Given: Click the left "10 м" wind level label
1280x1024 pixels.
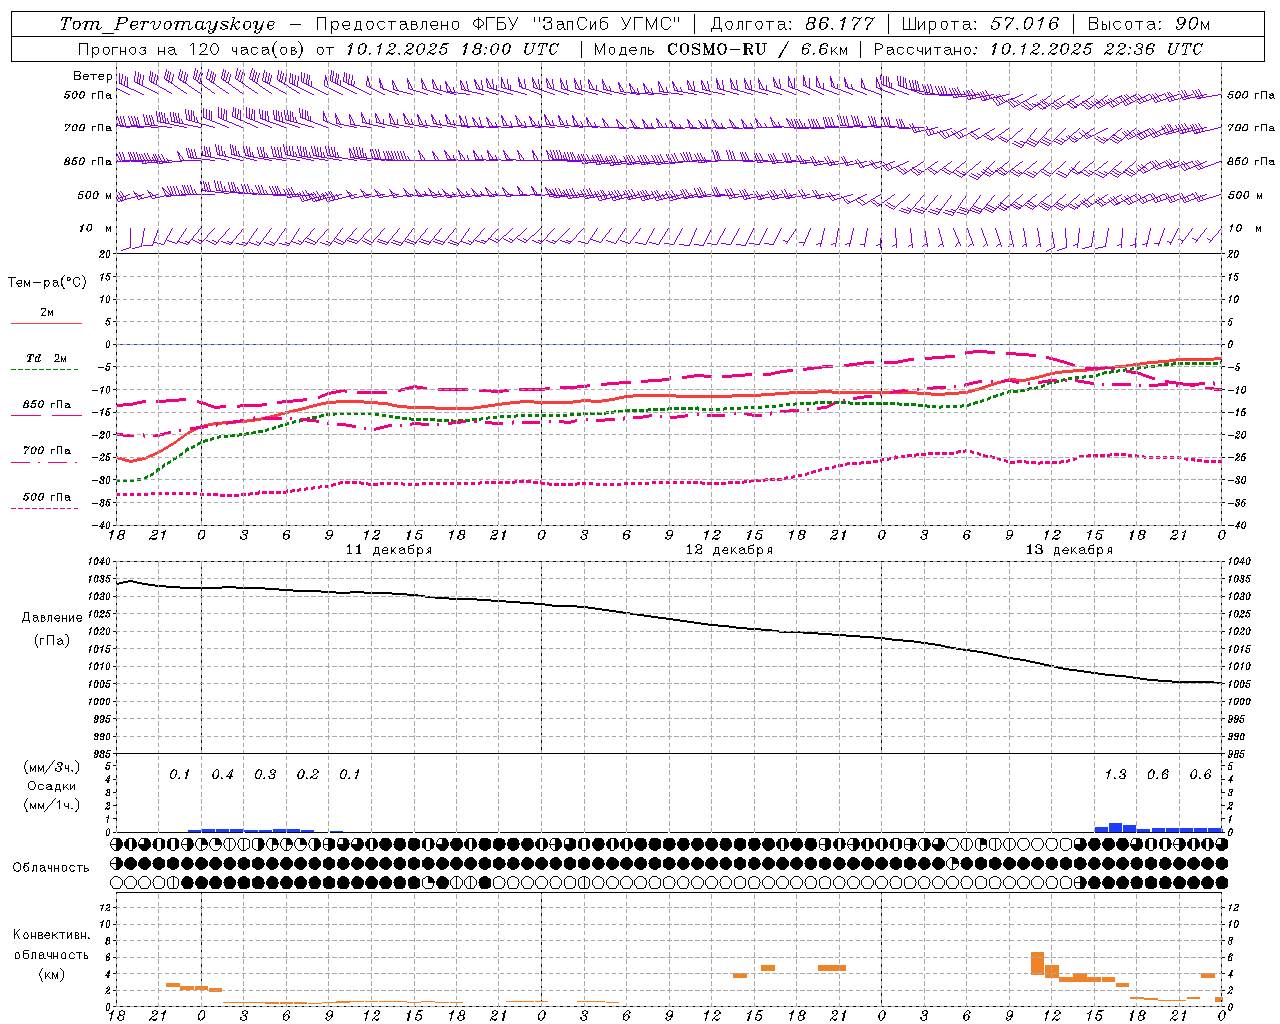Looking at the screenshot, I should click(x=96, y=229).
